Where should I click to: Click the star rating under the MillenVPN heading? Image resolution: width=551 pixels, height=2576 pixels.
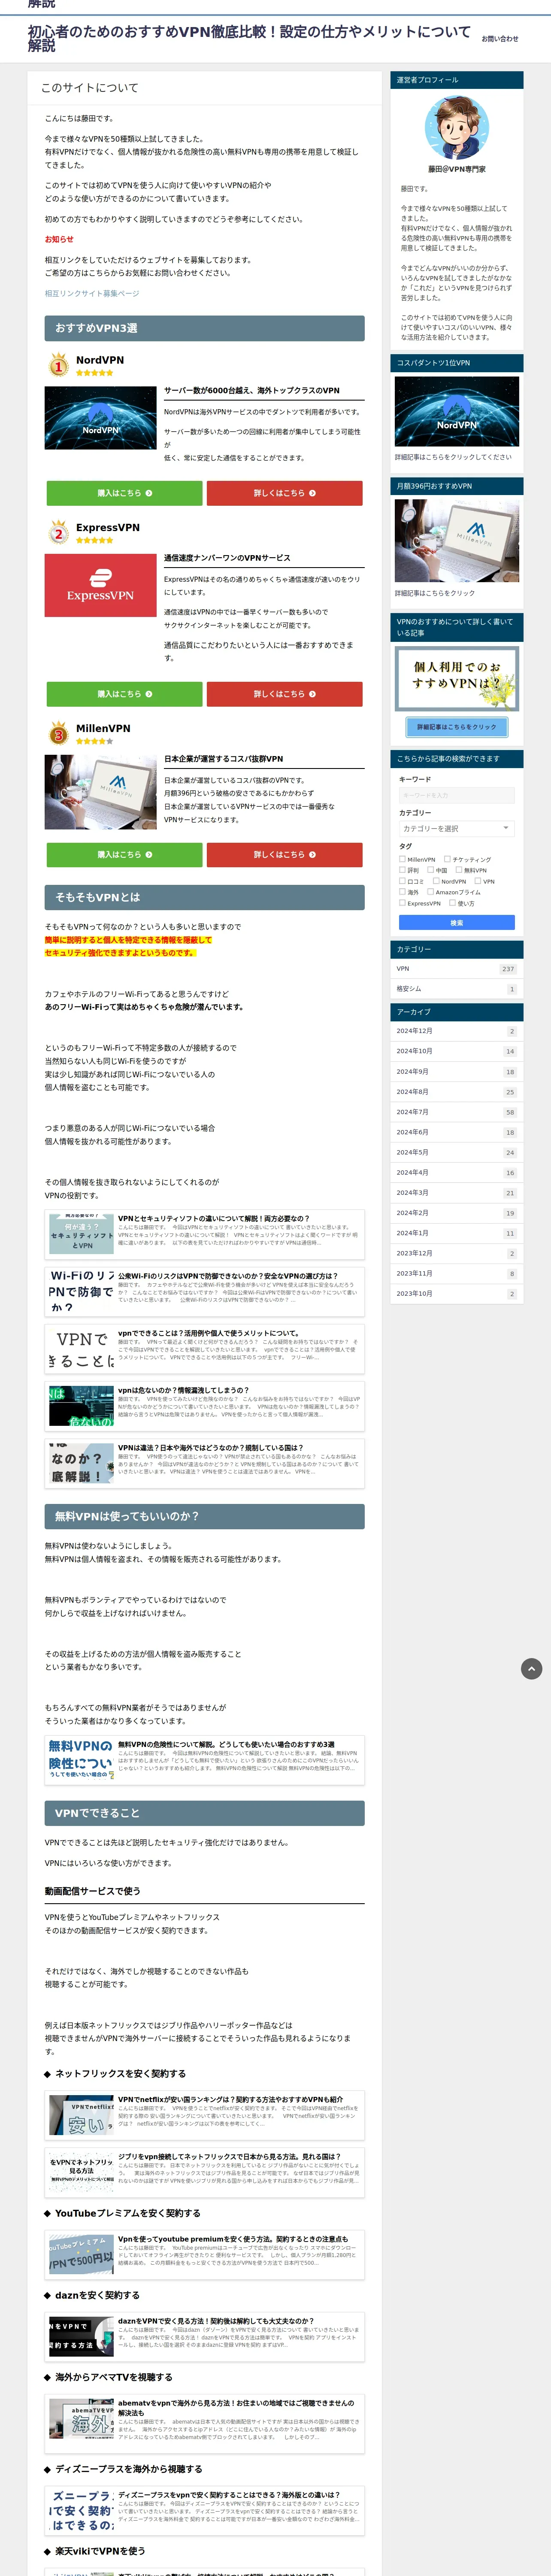[94, 741]
